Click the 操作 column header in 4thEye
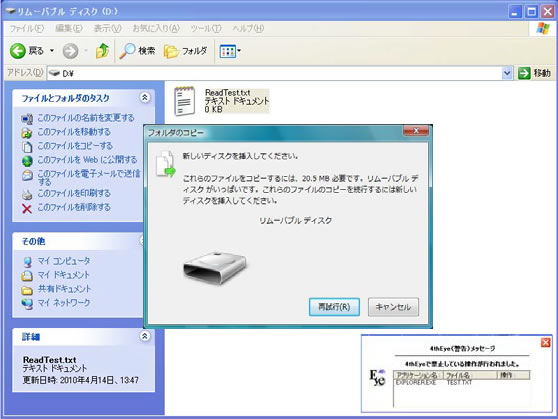This screenshot has width=558, height=419. coord(513,375)
